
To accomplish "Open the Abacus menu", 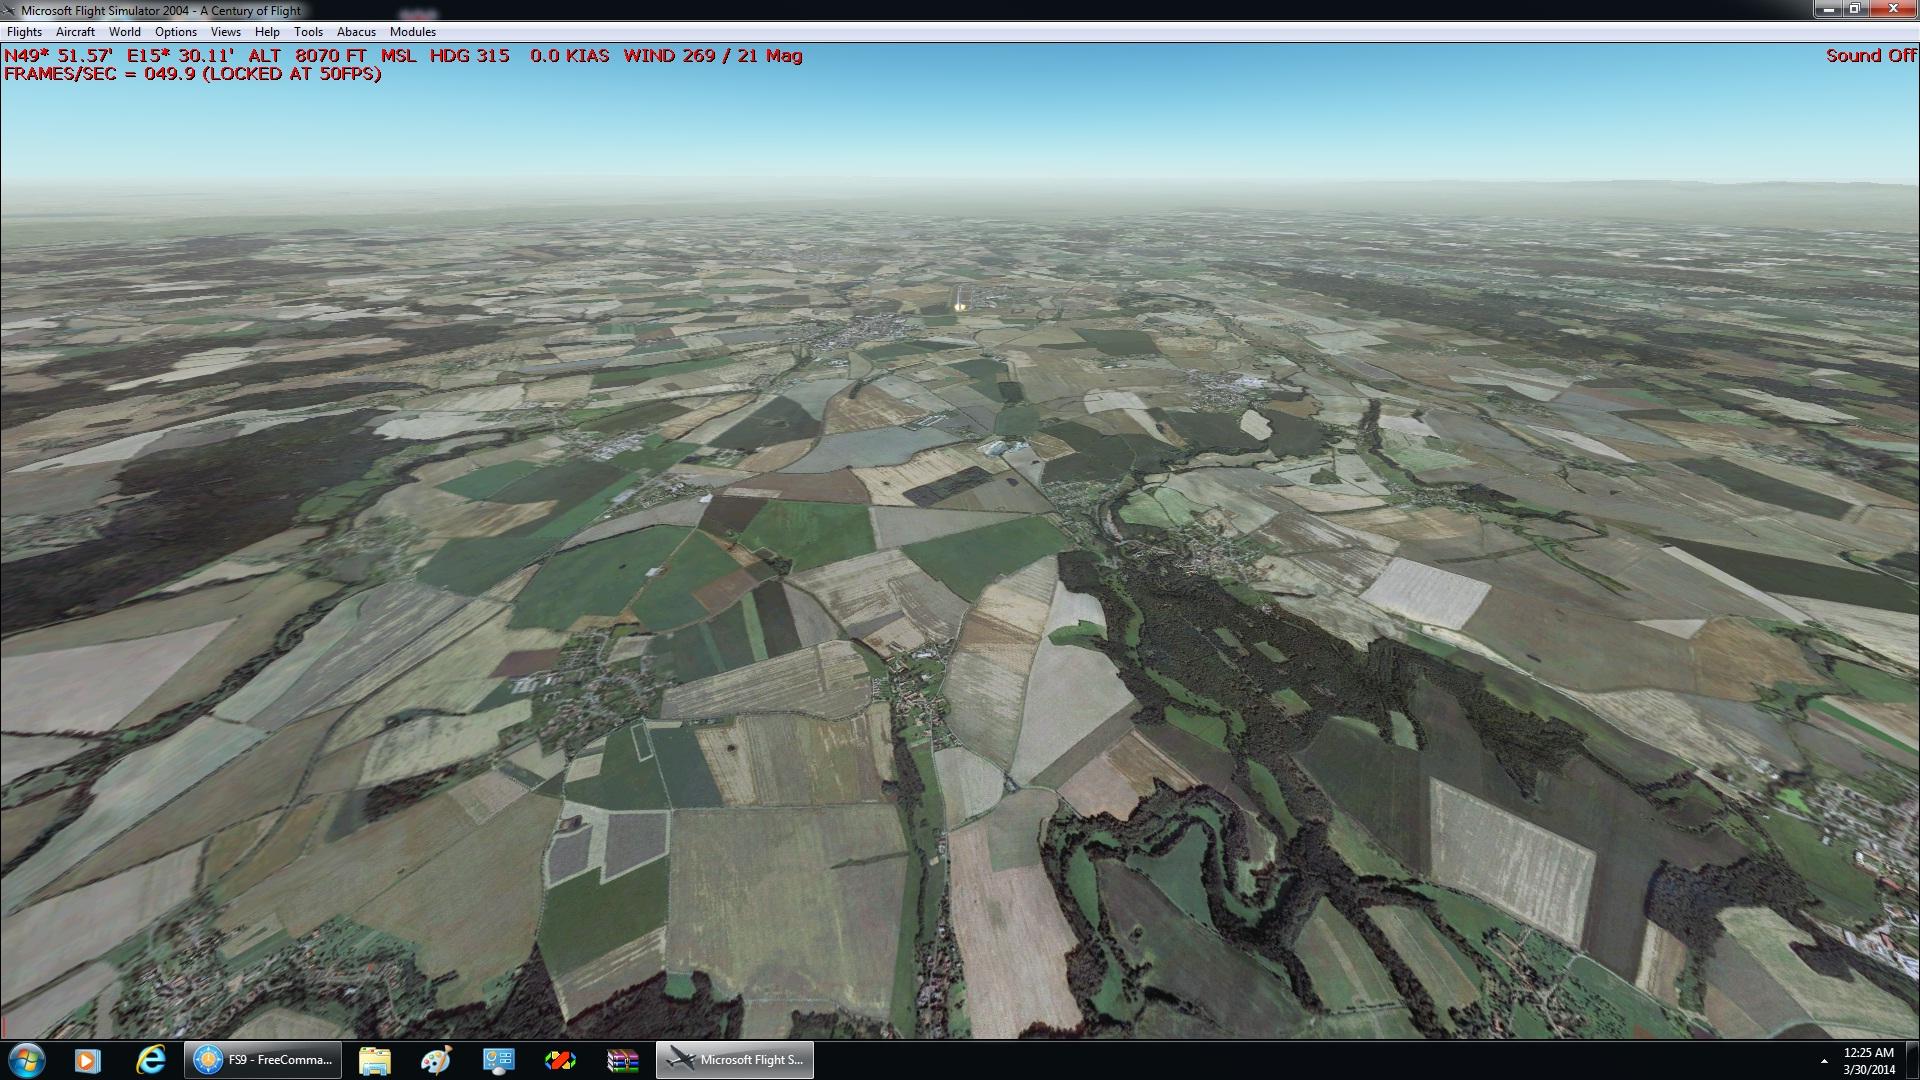I will [x=356, y=32].
